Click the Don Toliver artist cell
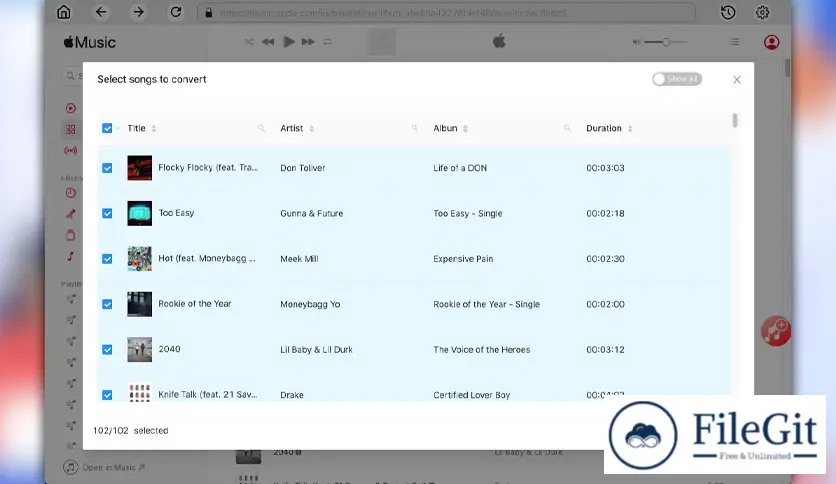 pos(302,168)
